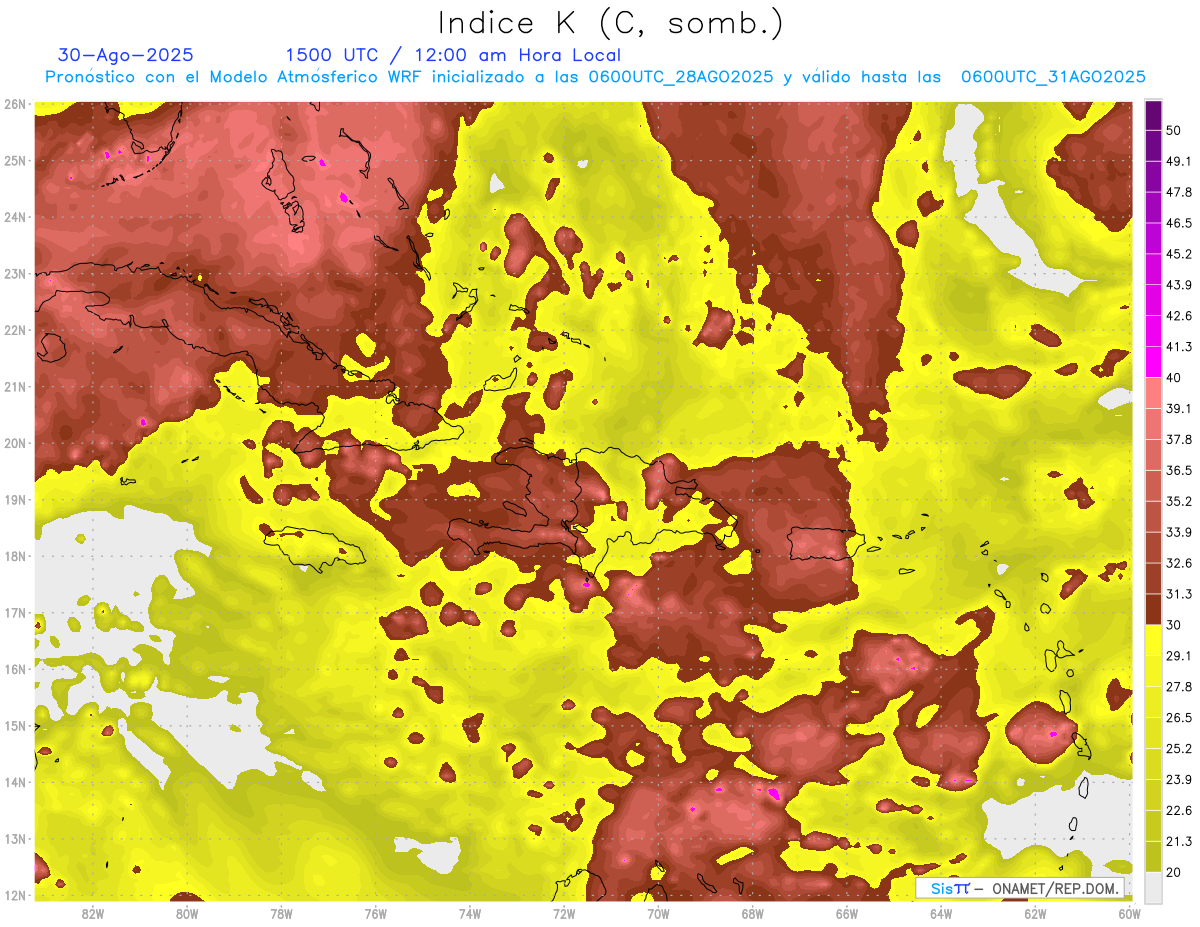Screen dimensions: 1200x927
Task: Click the 23N latitude axis label
Action: (x=14, y=273)
